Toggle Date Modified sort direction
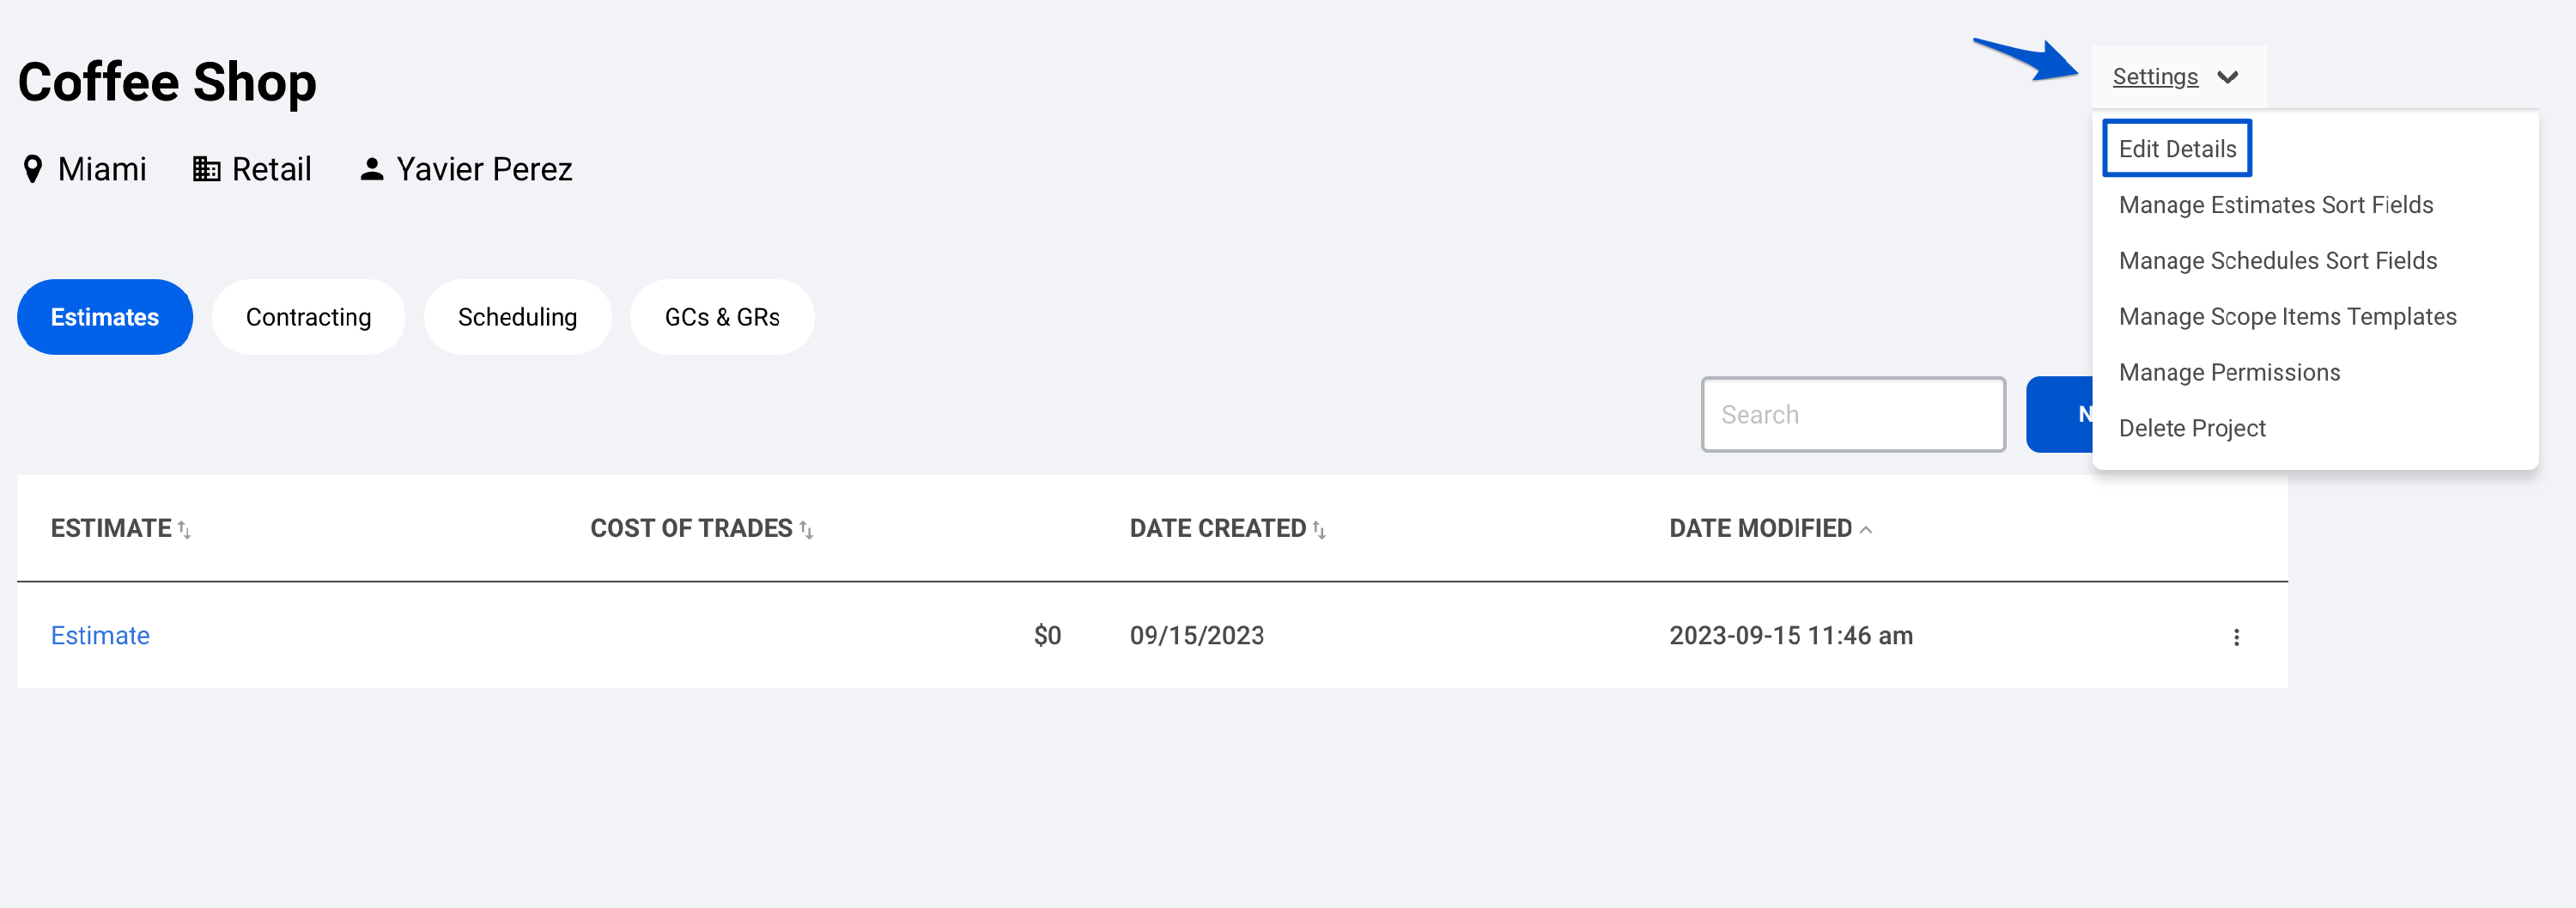The width and height of the screenshot is (2576, 908). [1867, 530]
